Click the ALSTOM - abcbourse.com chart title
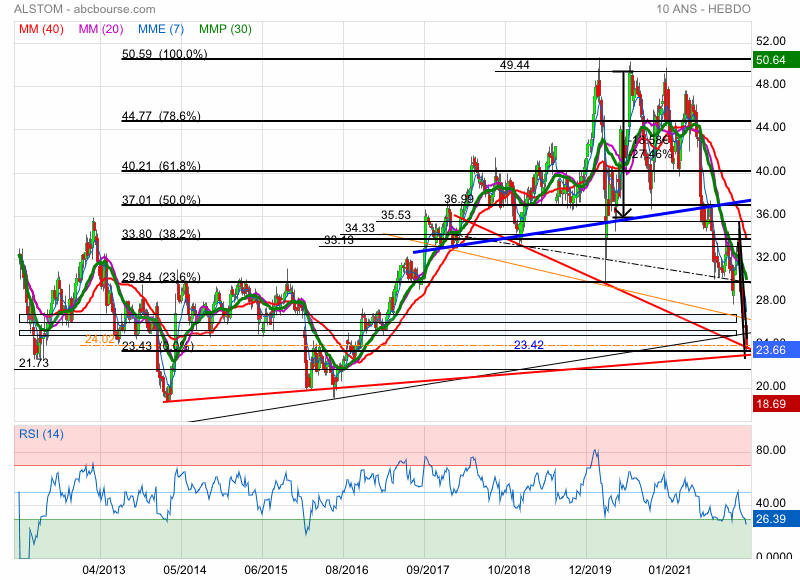The width and height of the screenshot is (800, 580). [85, 9]
